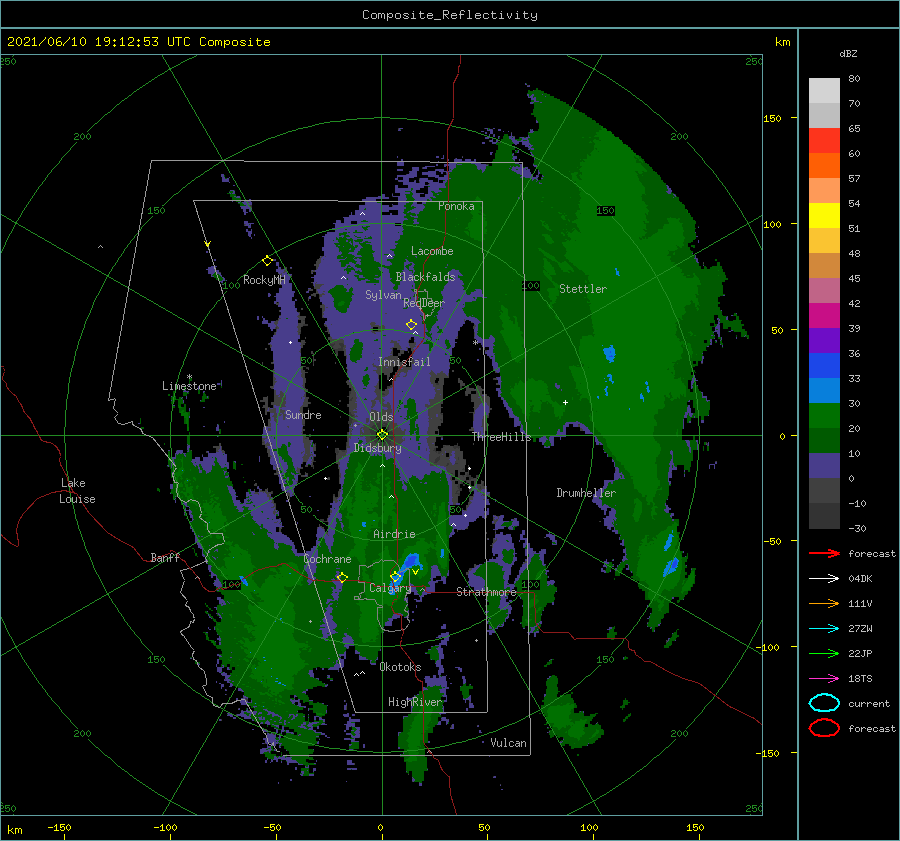Viewport: 900px width, 841px height.
Task: Click the Drumheller city label
Action: pos(586,493)
